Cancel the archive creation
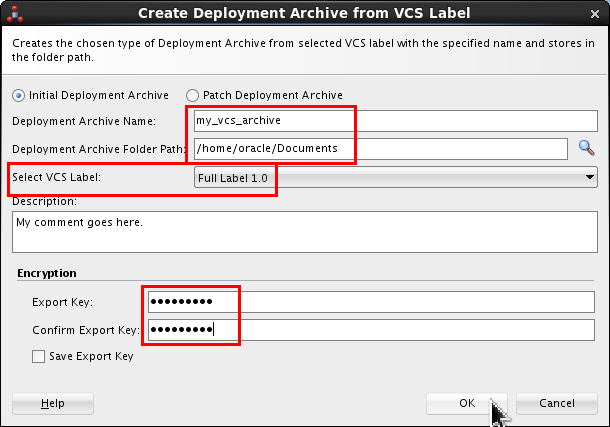 point(556,403)
